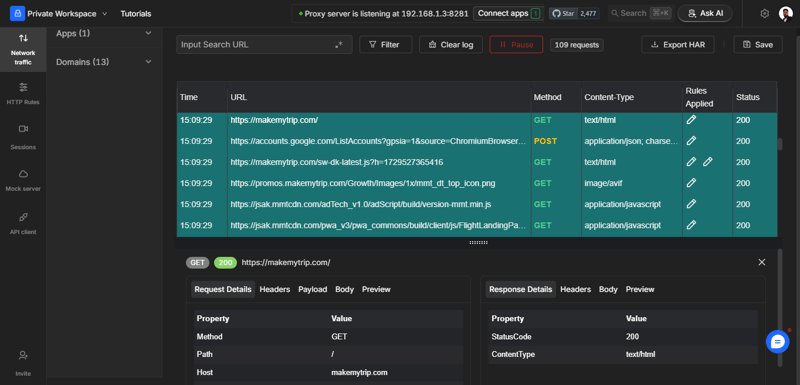Switch to the request Payload tab
Viewport: 800px width, 385px height.
point(313,289)
